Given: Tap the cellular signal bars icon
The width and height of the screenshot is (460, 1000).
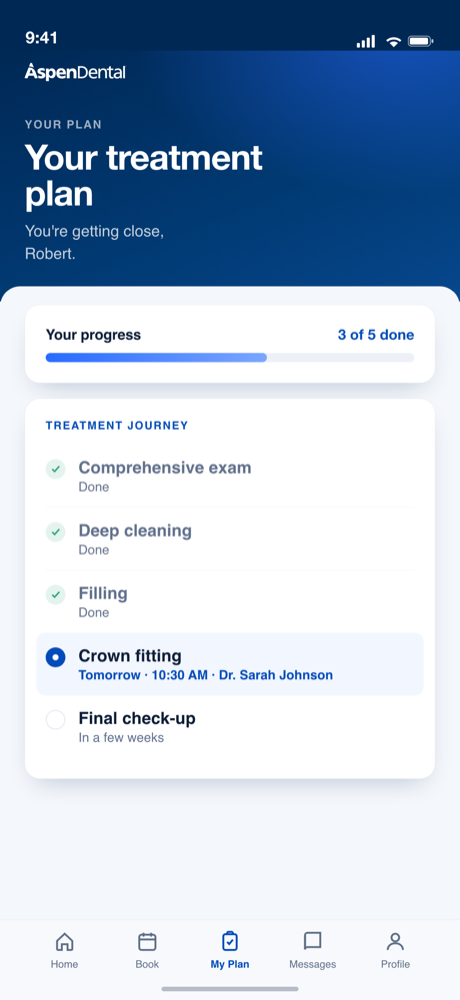Looking at the screenshot, I should [366, 42].
